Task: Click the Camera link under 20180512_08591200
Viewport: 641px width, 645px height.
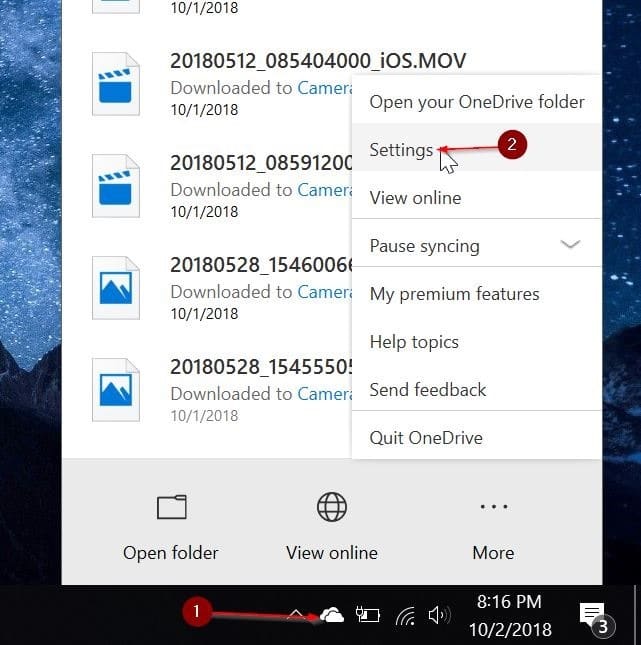Action: (325, 190)
